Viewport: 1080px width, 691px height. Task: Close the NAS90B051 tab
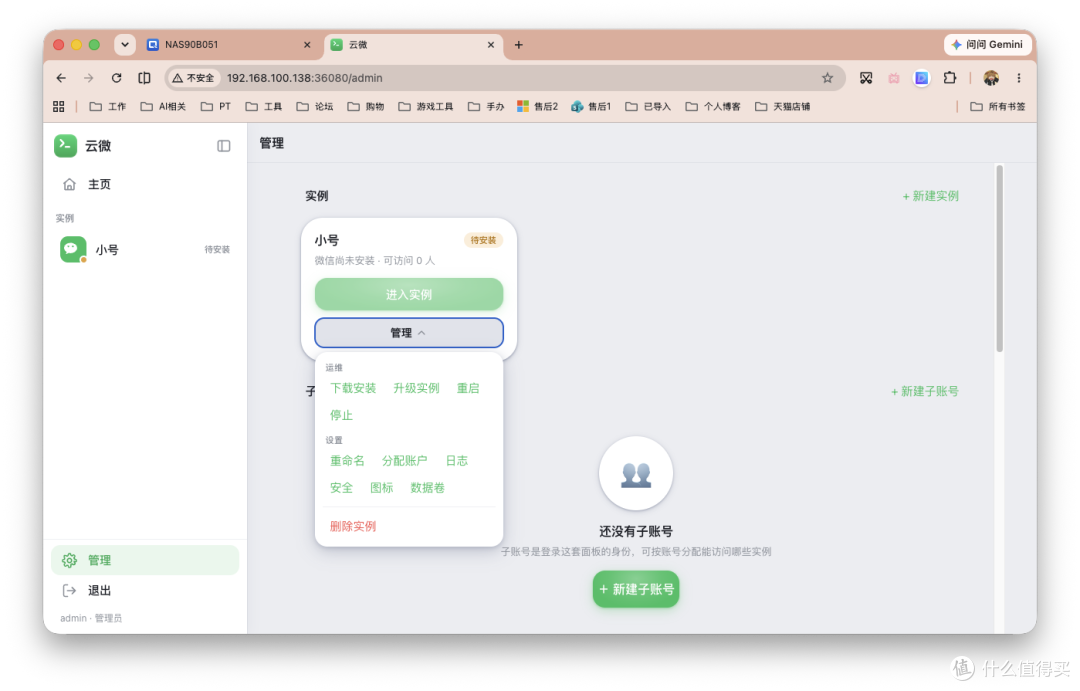pos(307,45)
